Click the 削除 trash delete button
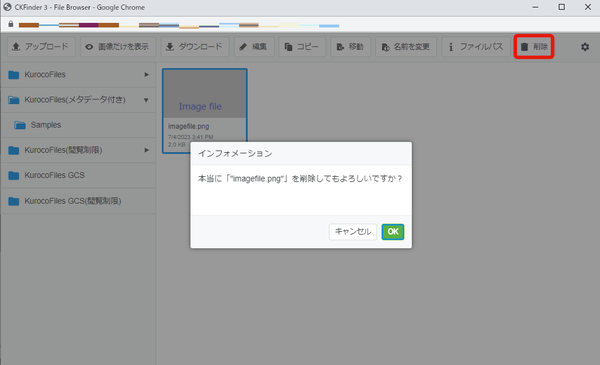The height and width of the screenshot is (365, 600). 534,47
